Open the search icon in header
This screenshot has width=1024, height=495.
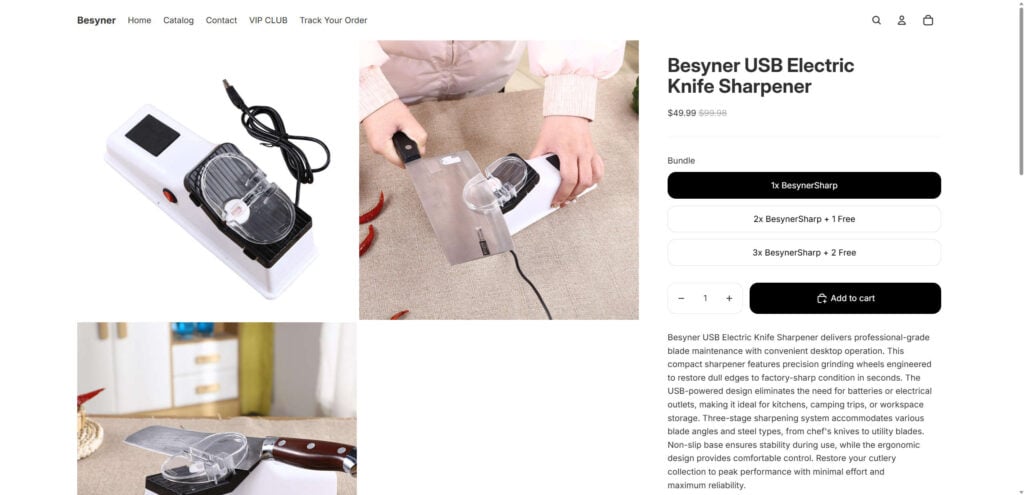[876, 20]
